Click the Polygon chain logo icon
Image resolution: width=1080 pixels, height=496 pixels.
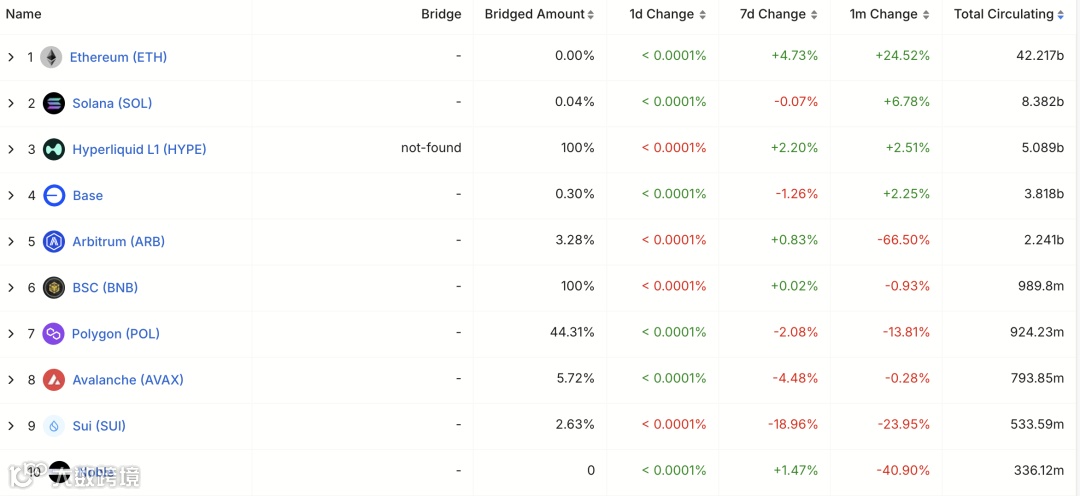tap(54, 333)
